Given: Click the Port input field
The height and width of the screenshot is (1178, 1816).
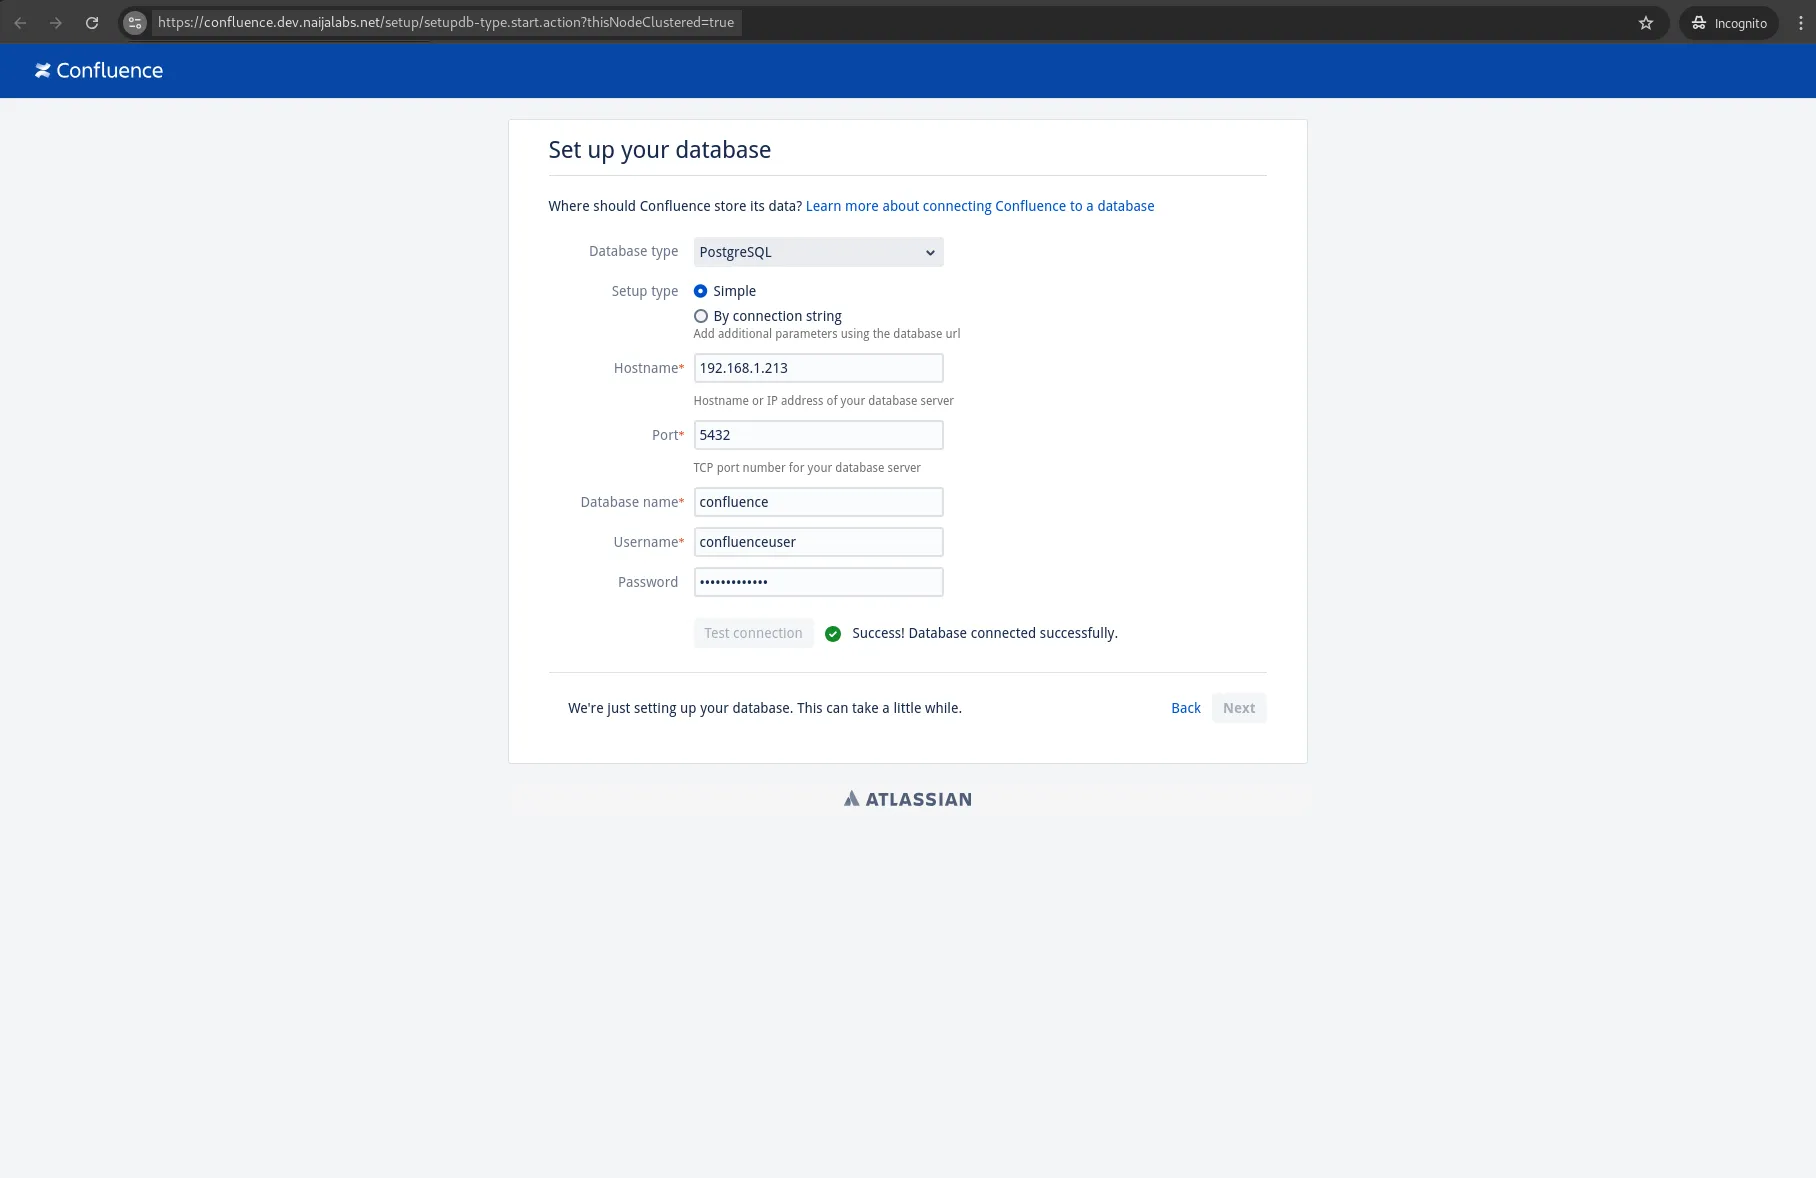Looking at the screenshot, I should [x=818, y=435].
